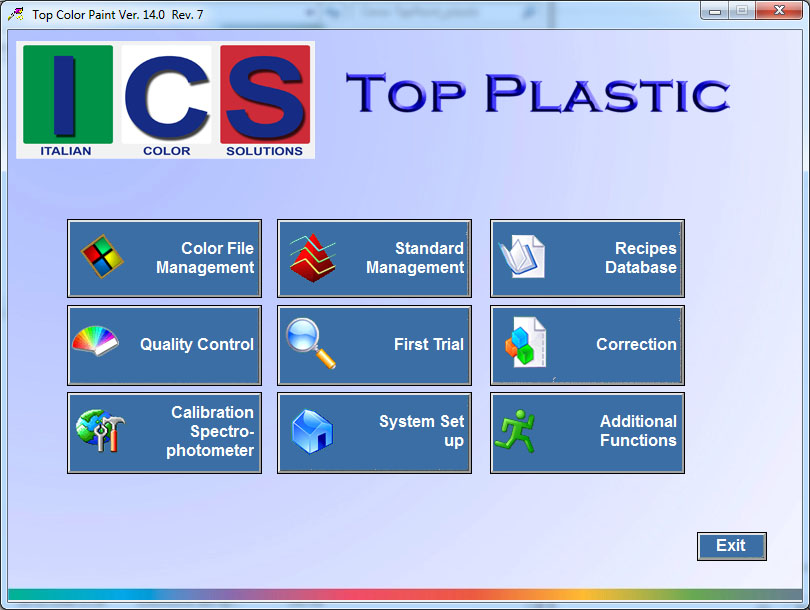Viewport: 810px width, 610px height.
Task: Open Additional Functions via the green running-man icon
Action: (x=515, y=431)
